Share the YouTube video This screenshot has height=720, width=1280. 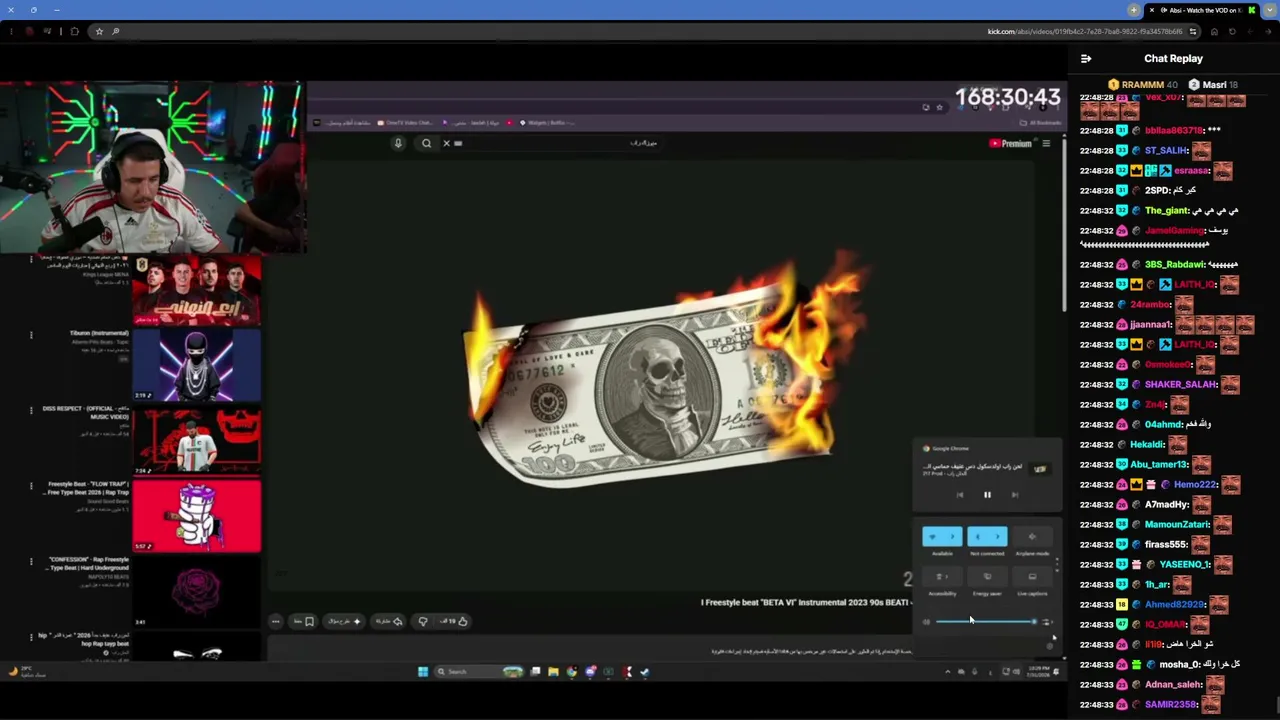point(389,621)
